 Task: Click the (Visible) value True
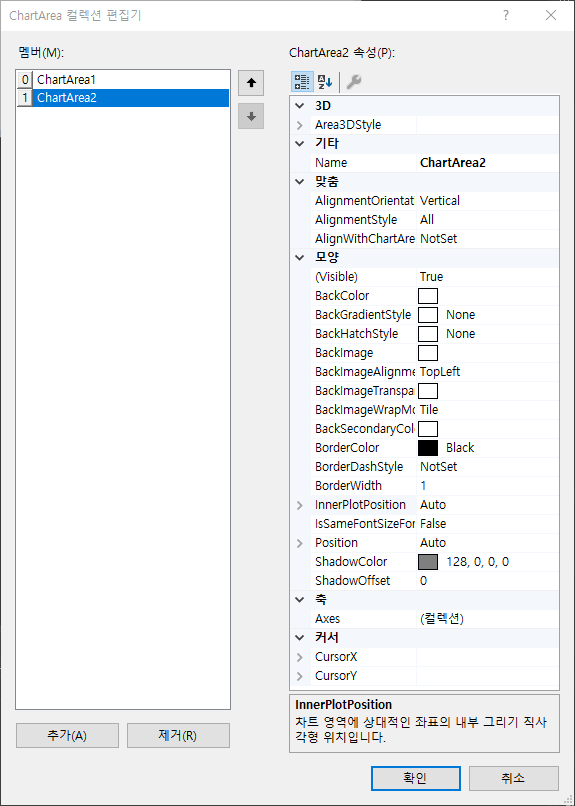coord(431,277)
